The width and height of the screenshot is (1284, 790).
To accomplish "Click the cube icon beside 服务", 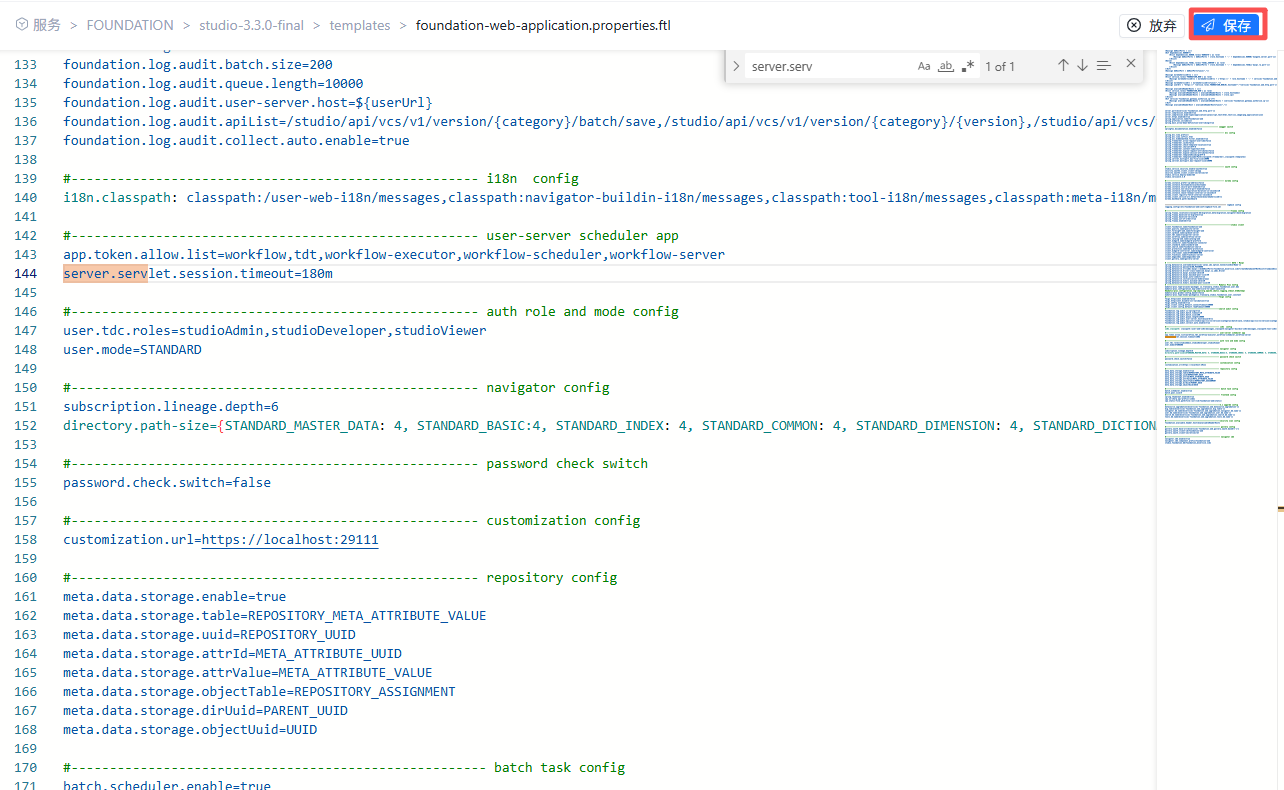I will (x=21, y=25).
